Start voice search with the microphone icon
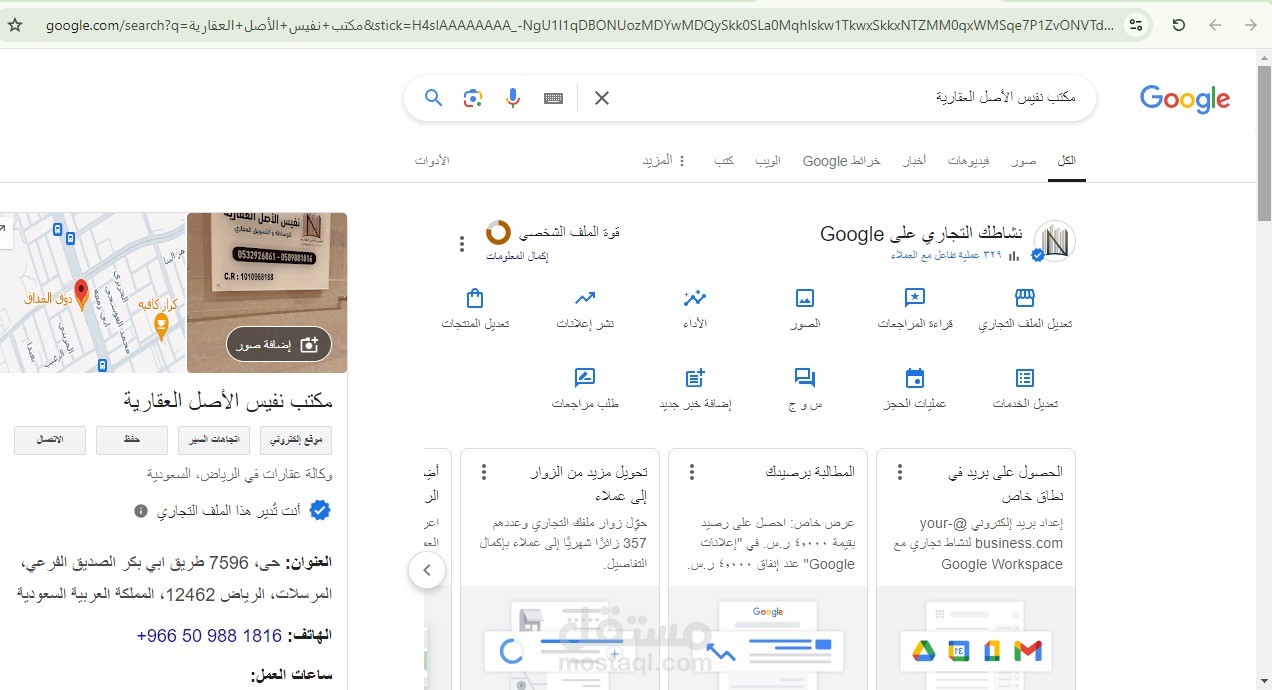Image resolution: width=1272 pixels, height=690 pixels. point(513,97)
